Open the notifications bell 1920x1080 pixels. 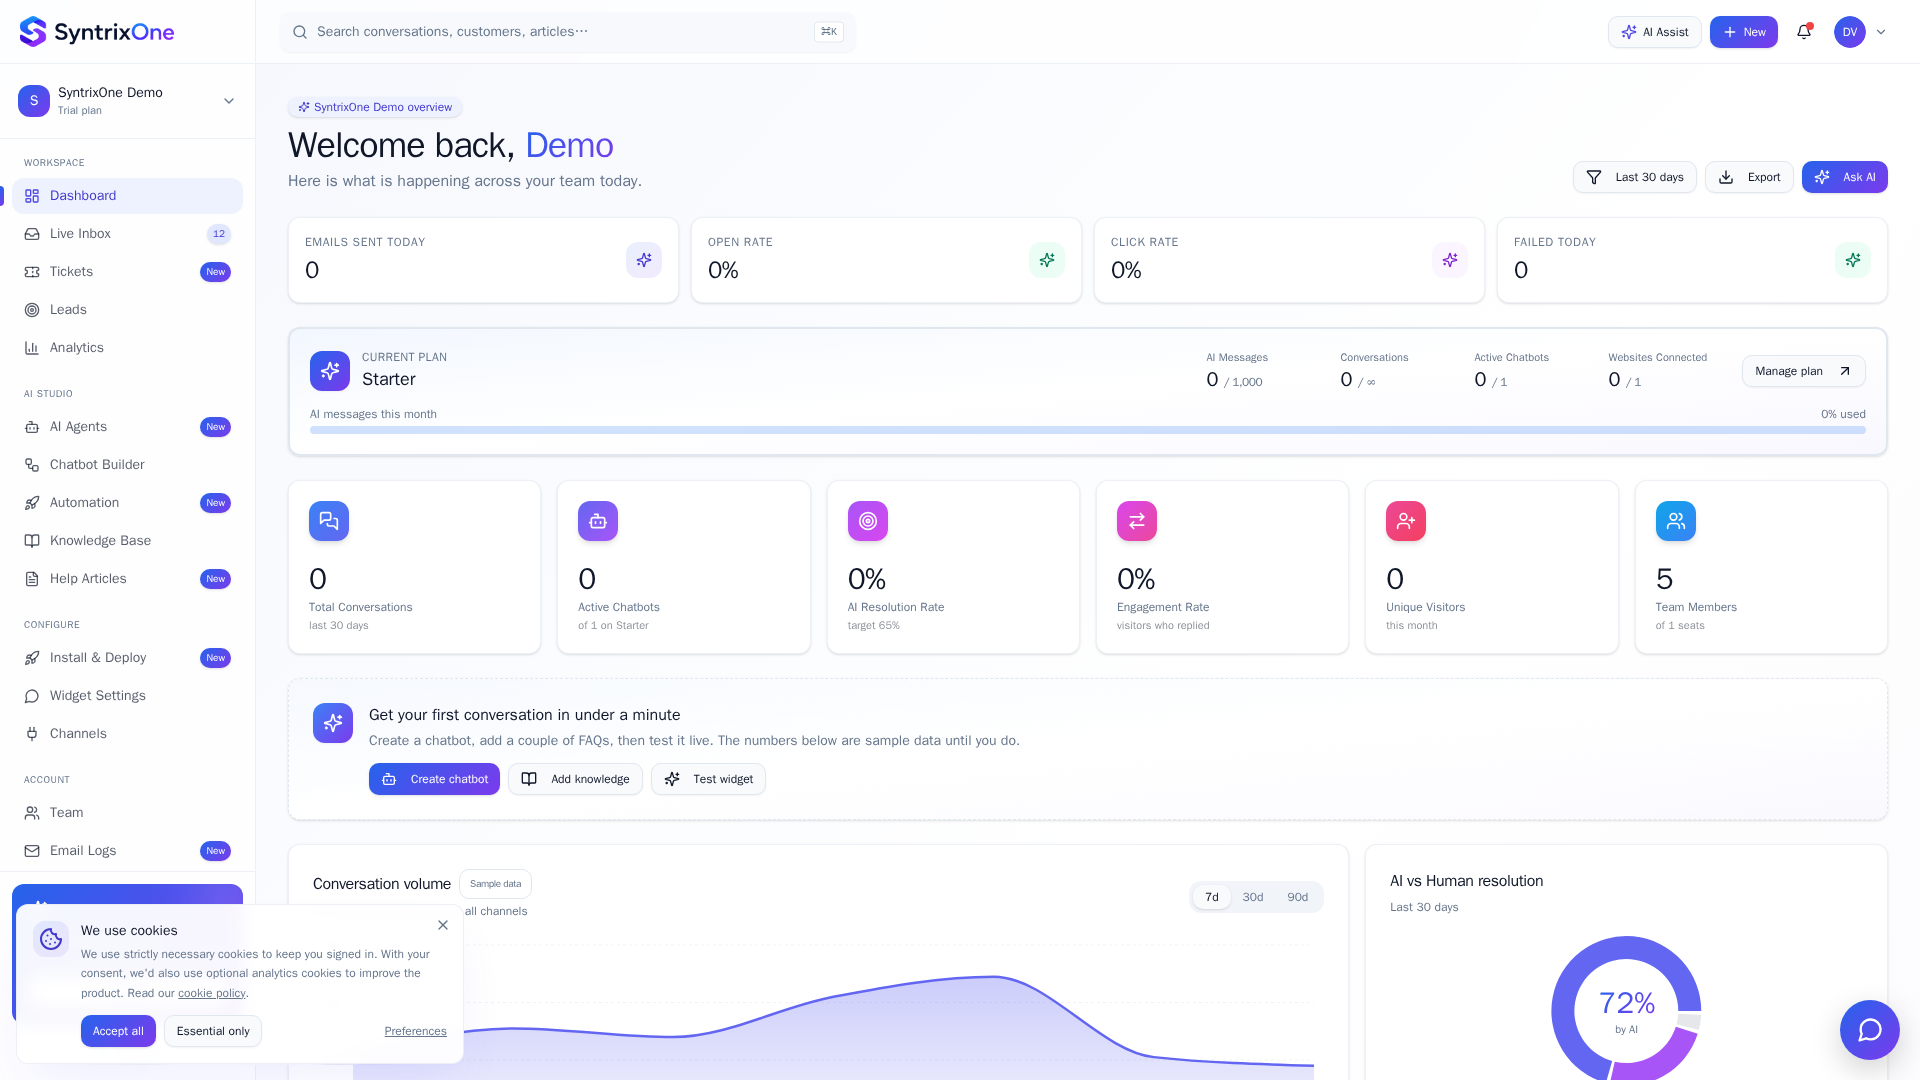[1804, 32]
